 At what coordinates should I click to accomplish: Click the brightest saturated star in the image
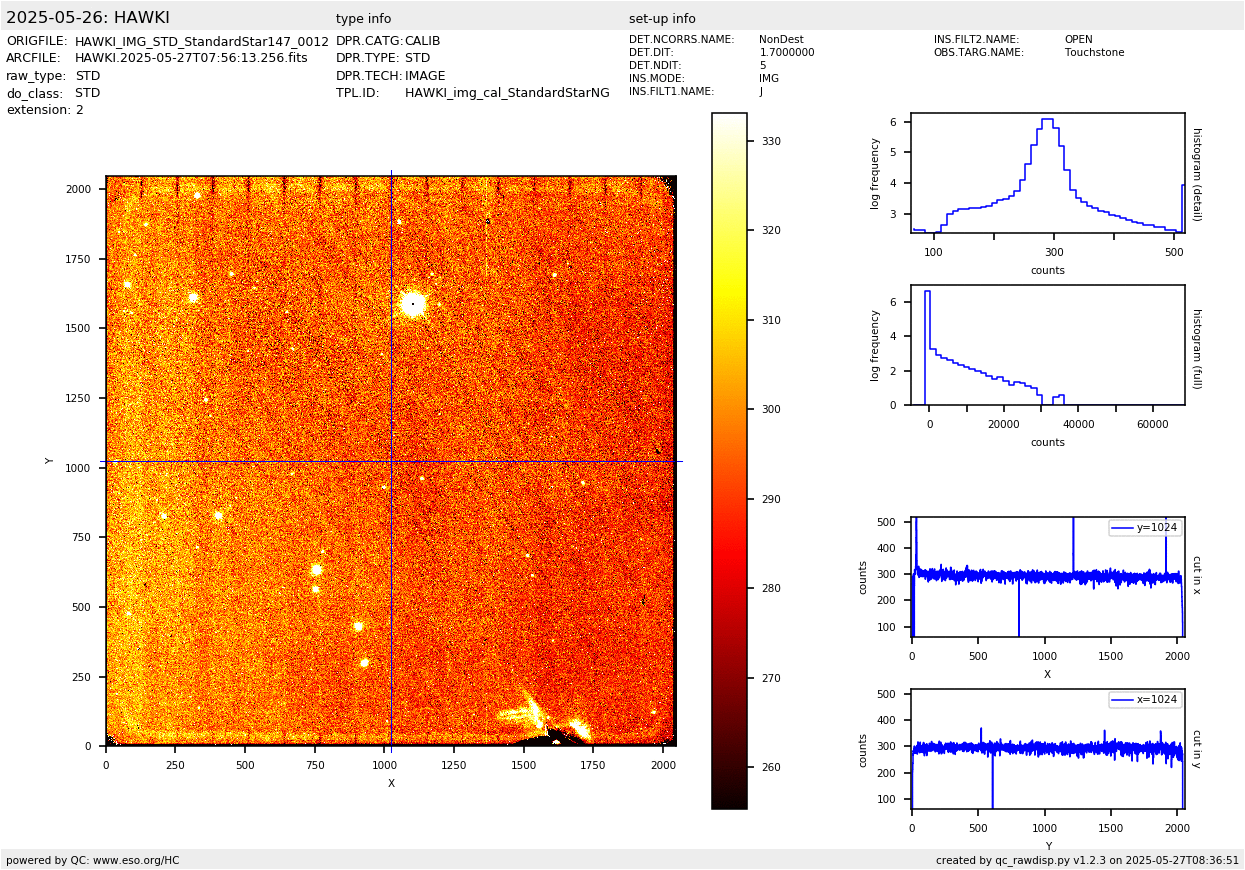point(412,303)
